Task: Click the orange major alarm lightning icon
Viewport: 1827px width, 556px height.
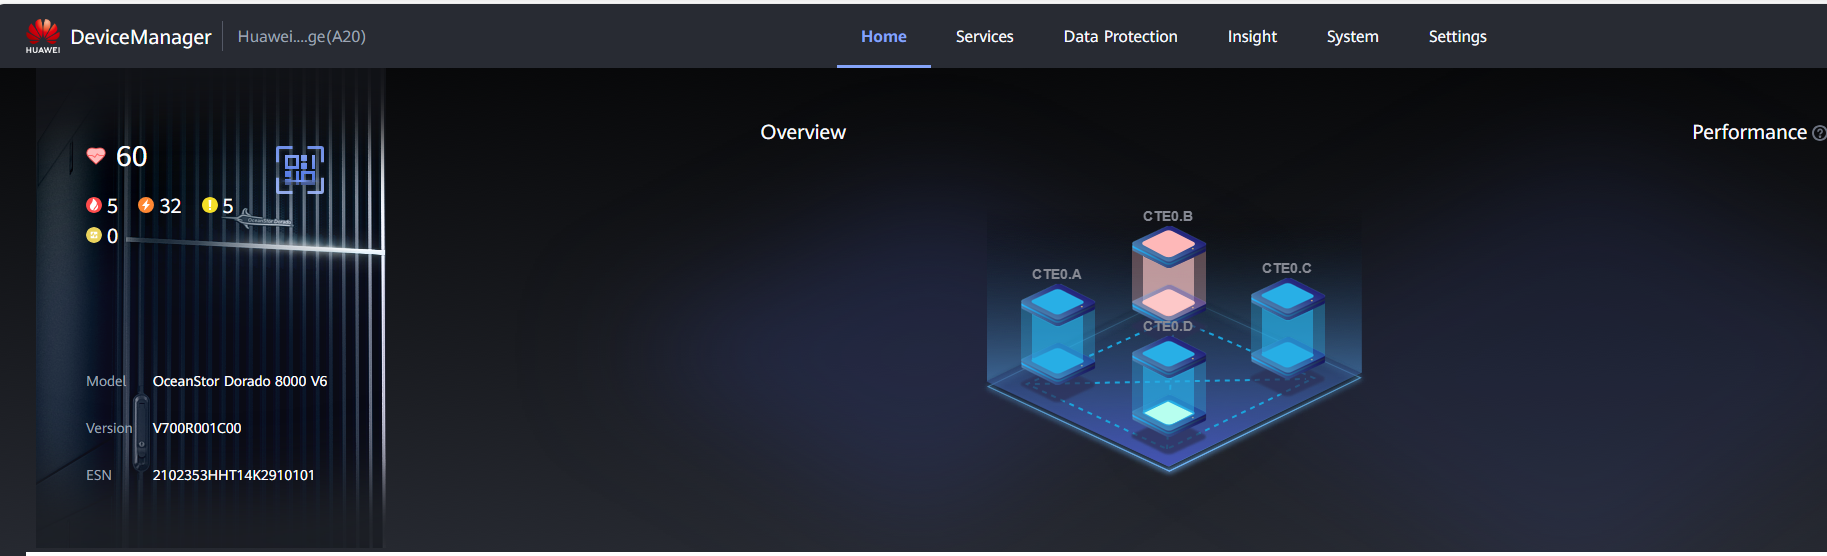Action: pyautogui.click(x=146, y=205)
